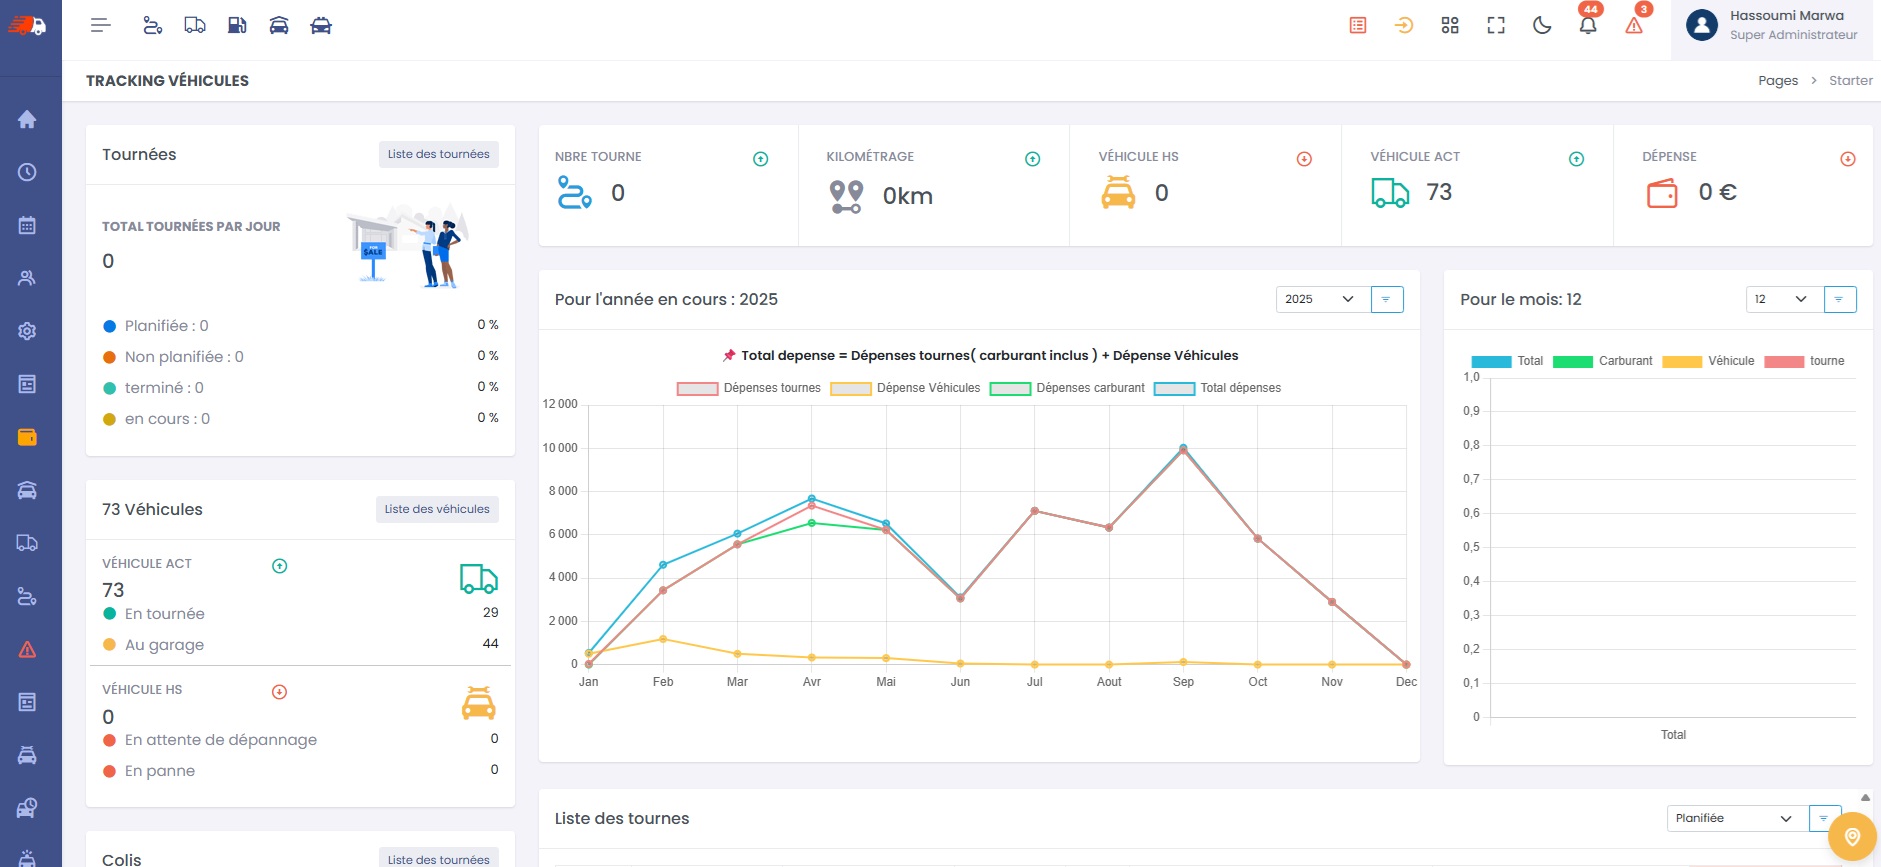This screenshot has width=1881, height=867.
Task: Click the Pages breadcrumb link
Action: tap(1777, 81)
